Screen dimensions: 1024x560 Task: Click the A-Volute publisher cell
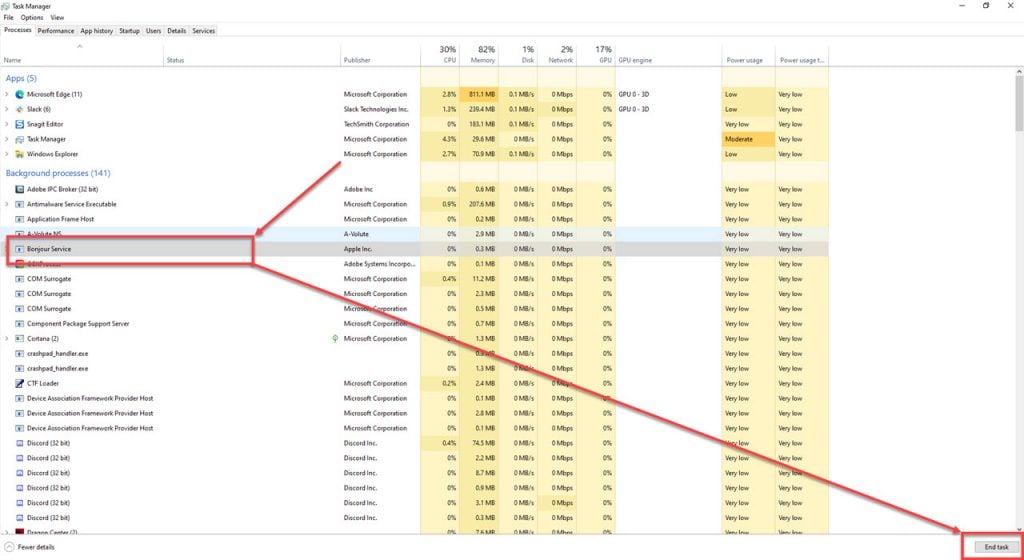[x=381, y=234]
